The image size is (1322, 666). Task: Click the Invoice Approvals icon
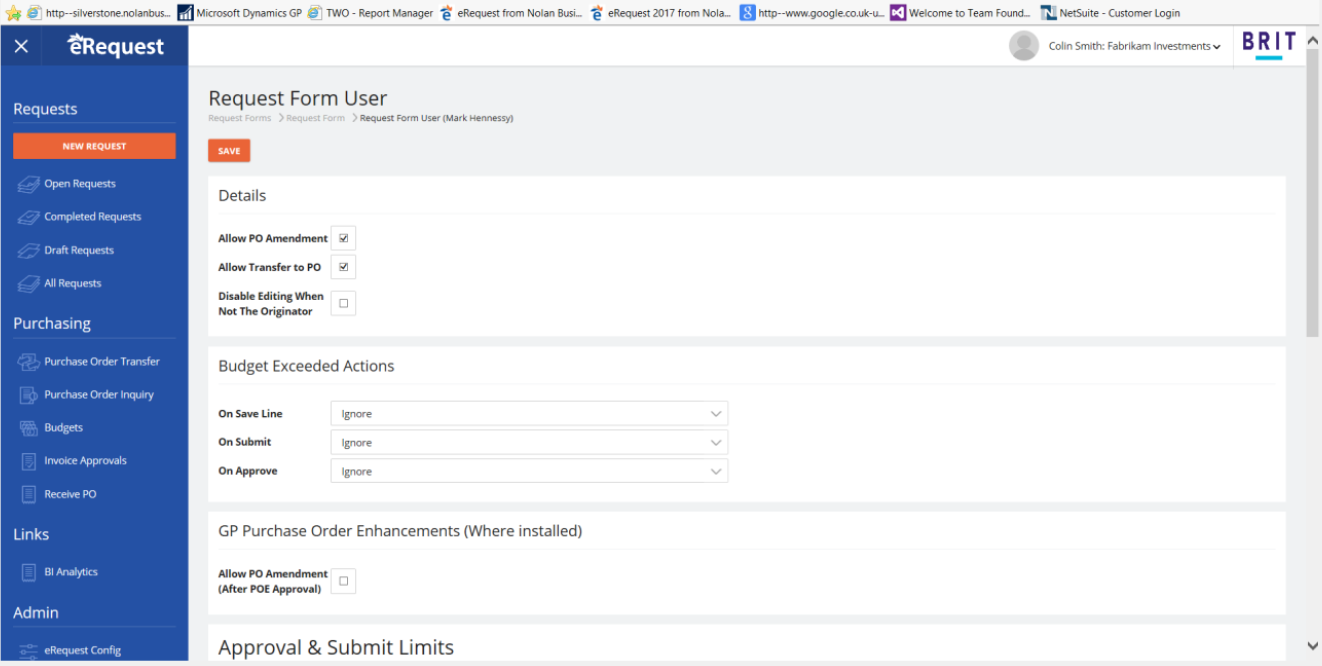tap(28, 461)
